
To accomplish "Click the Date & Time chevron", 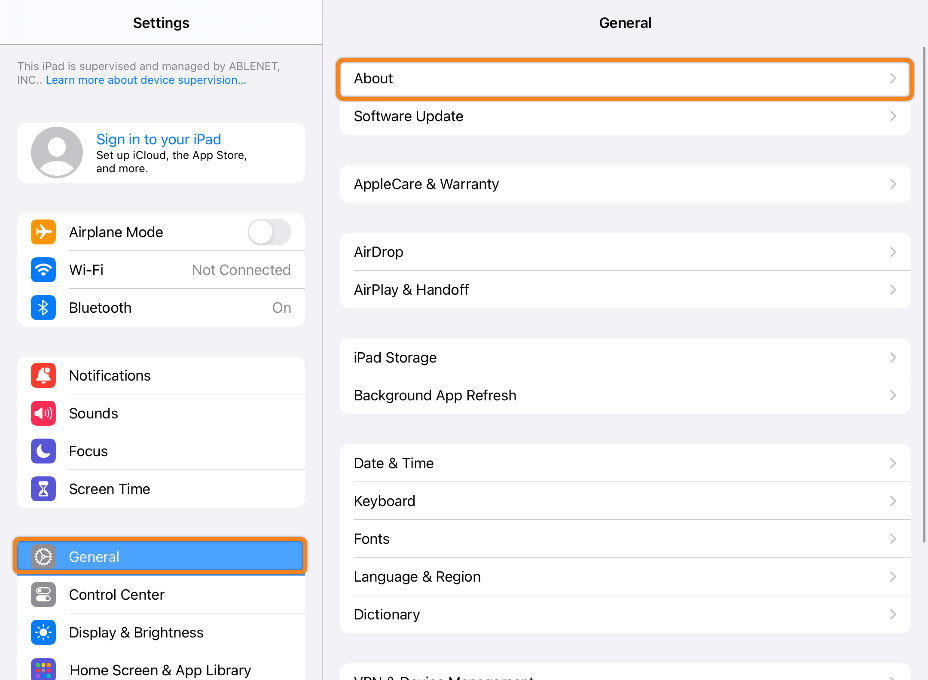I will point(892,463).
